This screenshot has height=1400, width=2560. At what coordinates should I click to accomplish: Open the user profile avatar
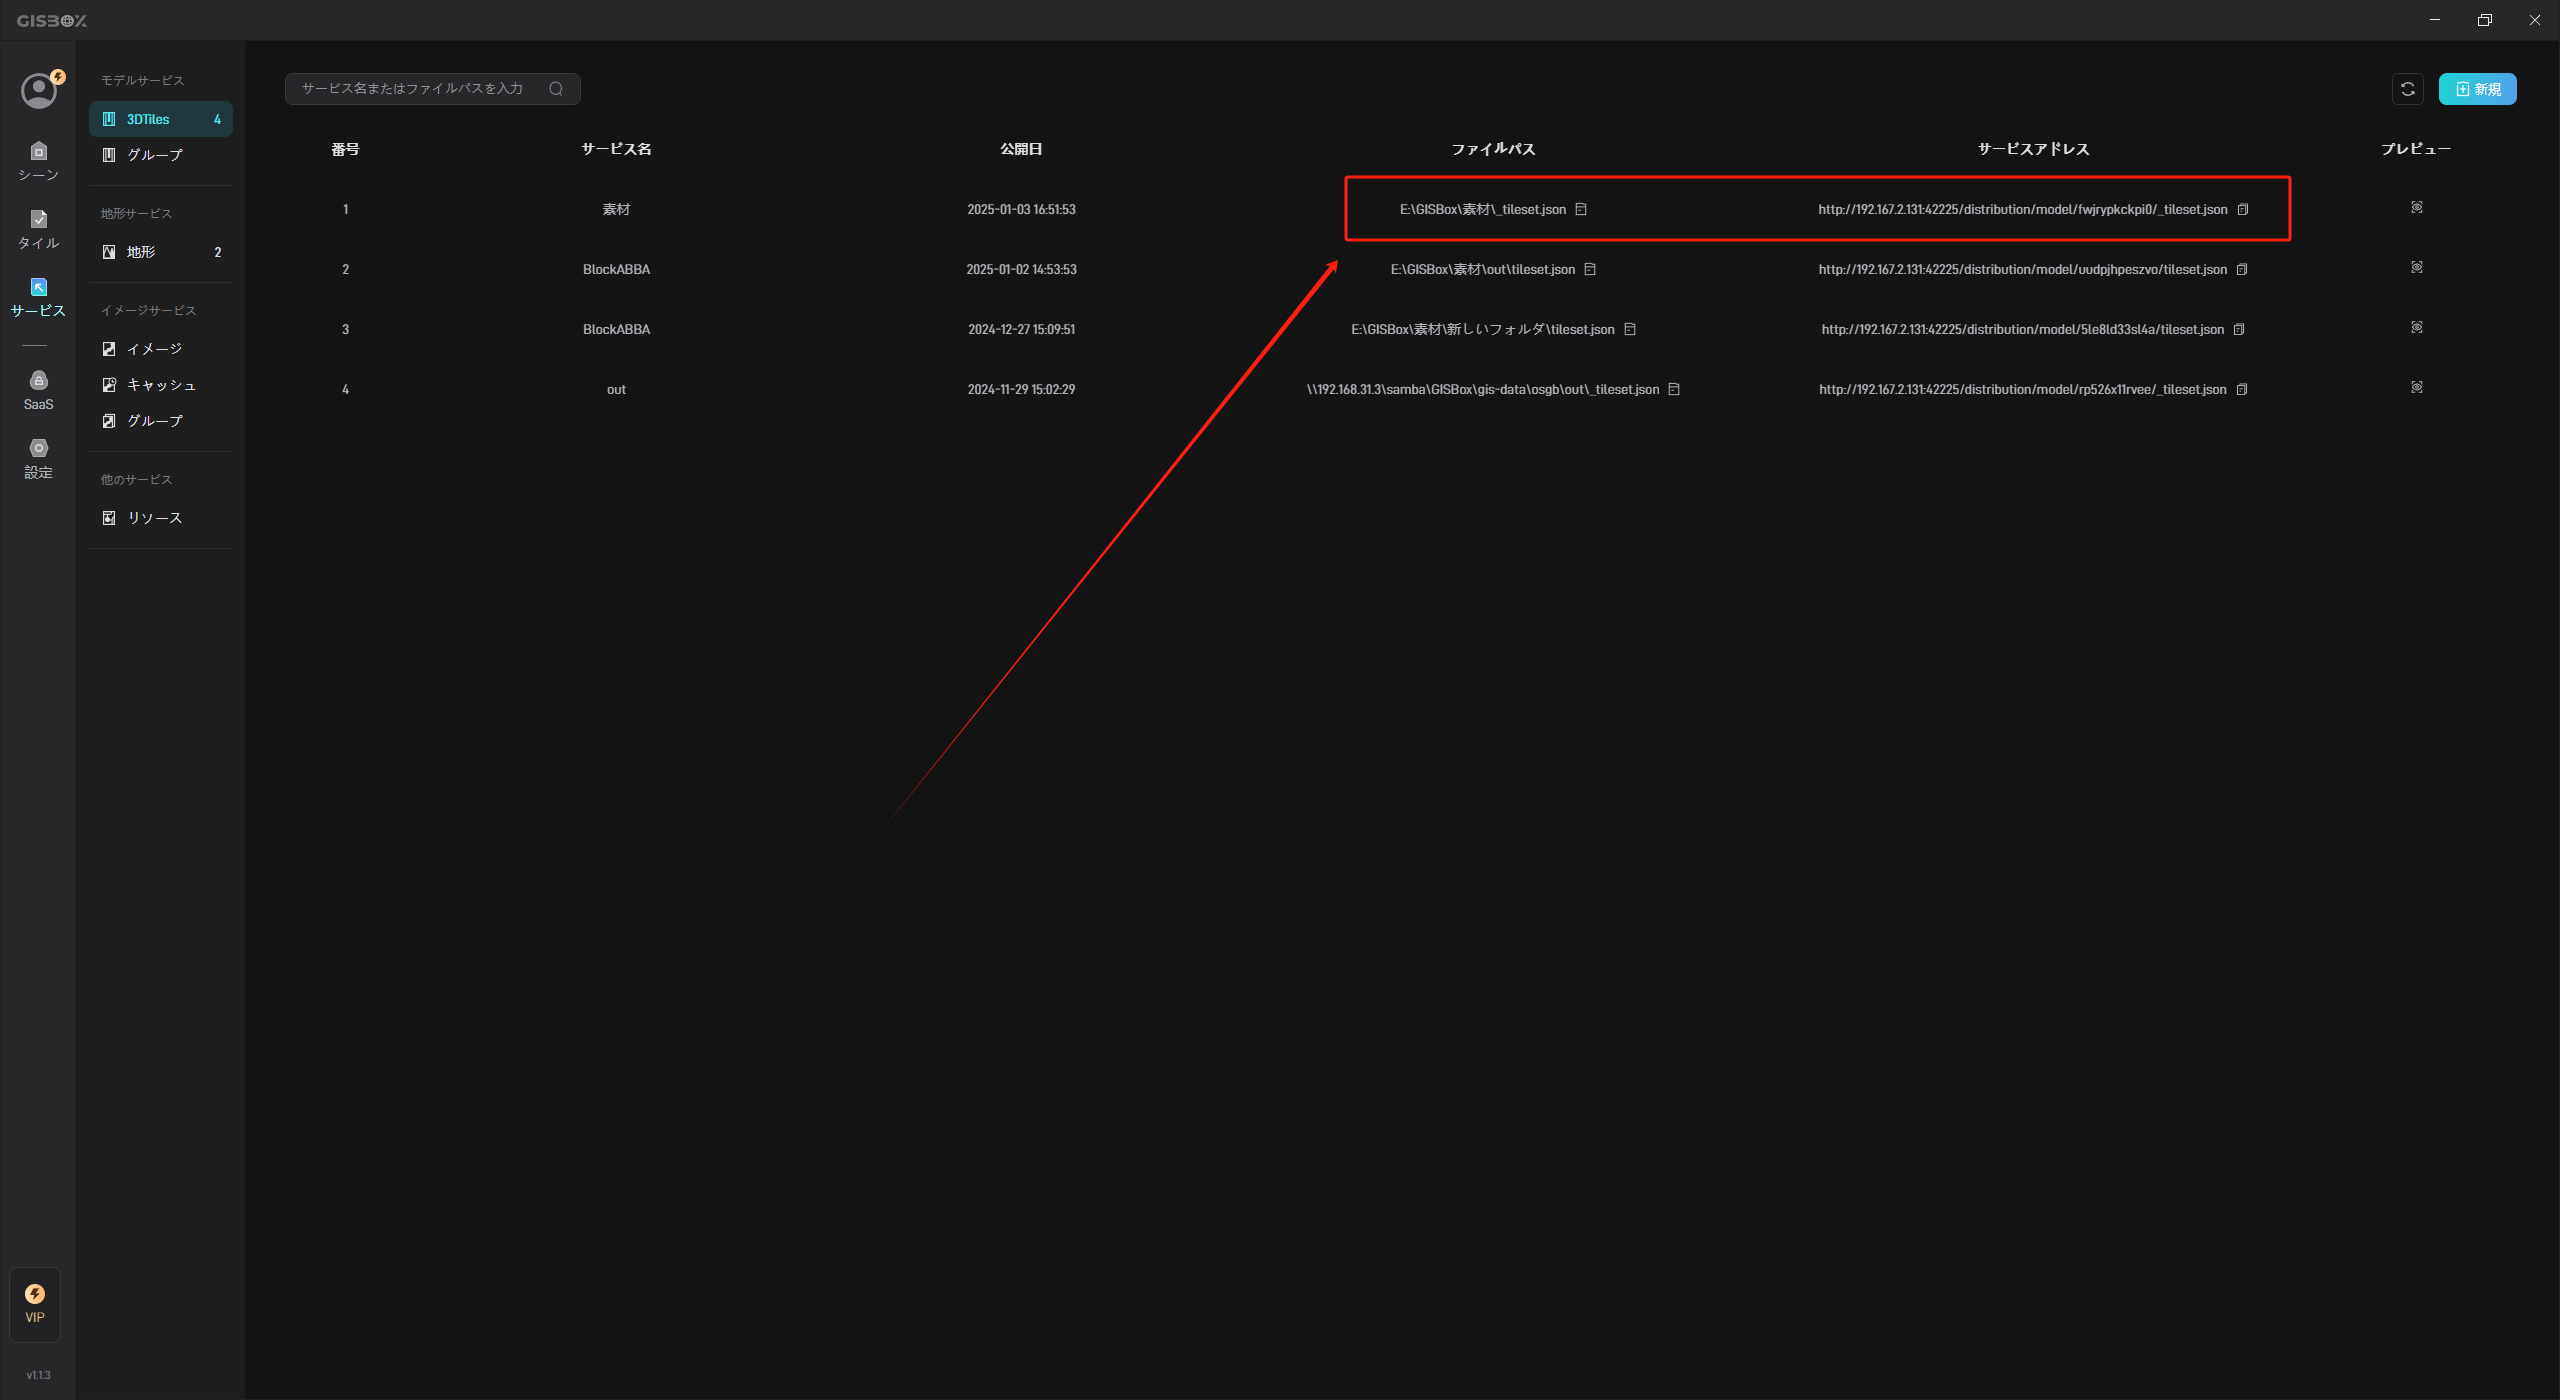[x=39, y=91]
